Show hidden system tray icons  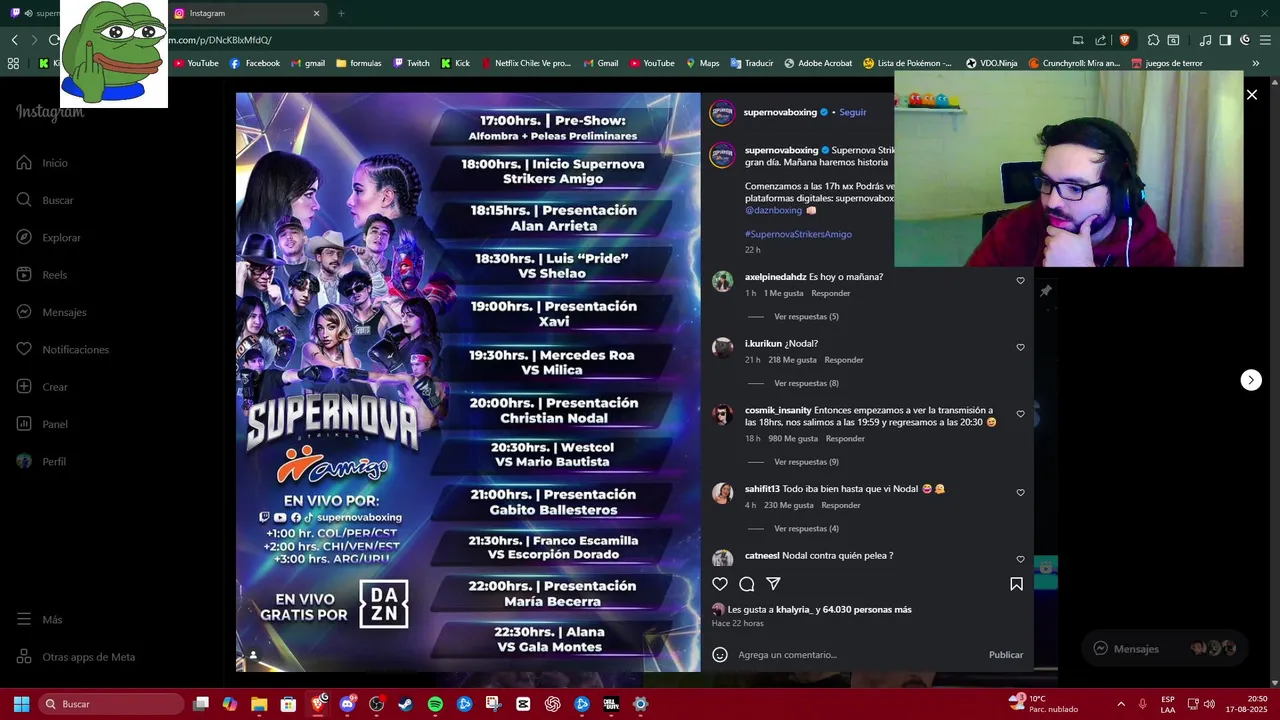click(1120, 704)
